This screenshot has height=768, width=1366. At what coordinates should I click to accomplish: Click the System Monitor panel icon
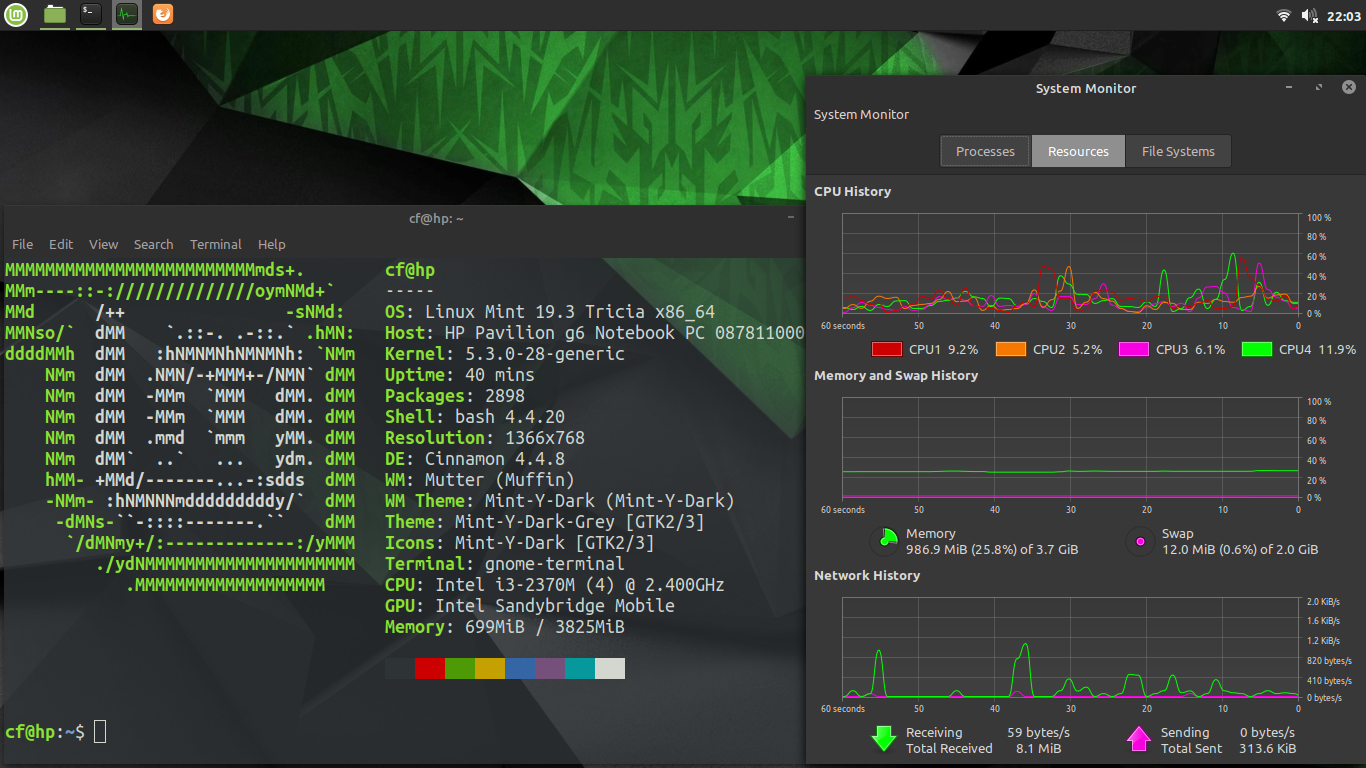coord(126,14)
